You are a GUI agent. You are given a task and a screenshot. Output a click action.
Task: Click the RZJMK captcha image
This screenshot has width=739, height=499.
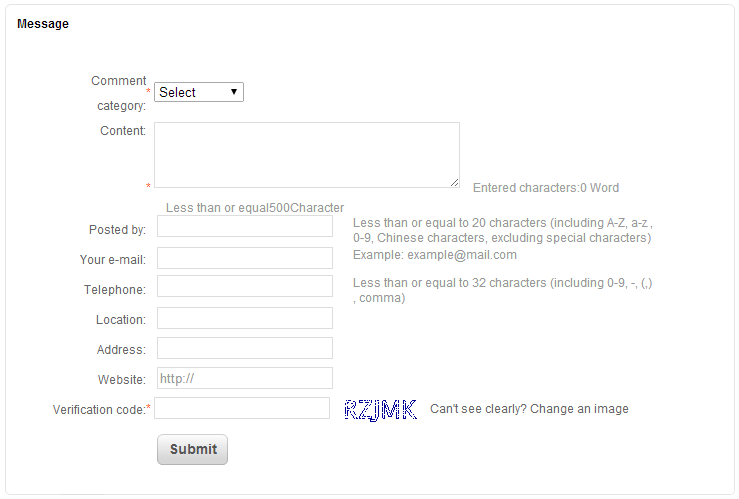(380, 409)
